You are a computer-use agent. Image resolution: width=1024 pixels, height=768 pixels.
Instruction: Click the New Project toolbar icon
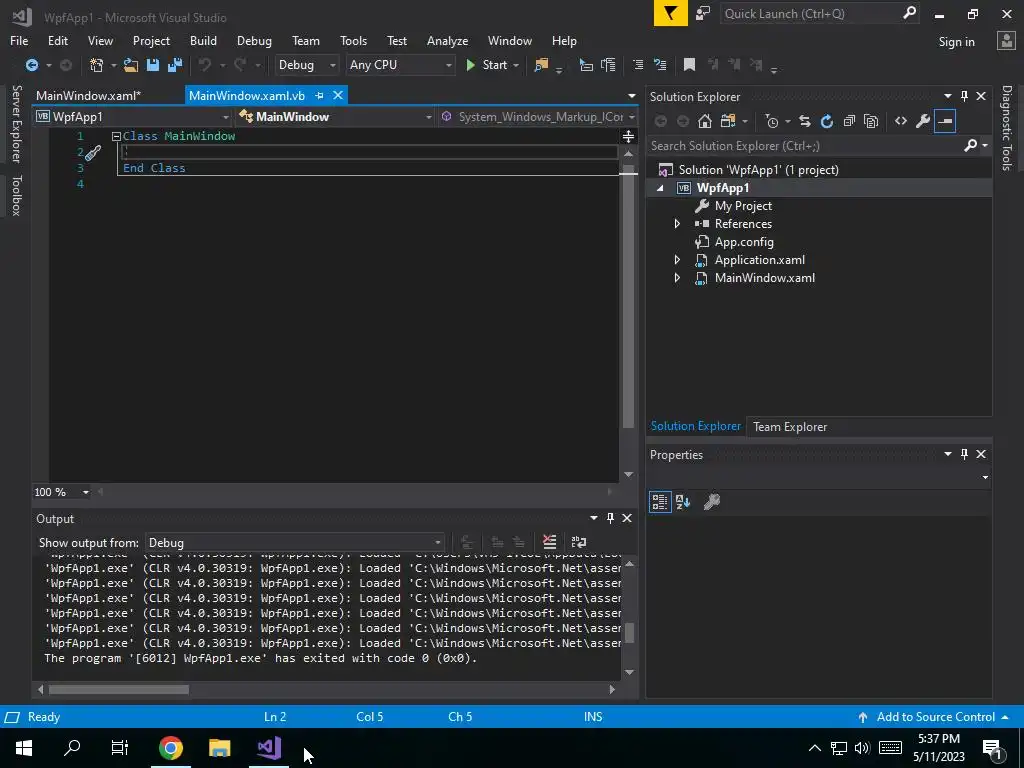97,65
